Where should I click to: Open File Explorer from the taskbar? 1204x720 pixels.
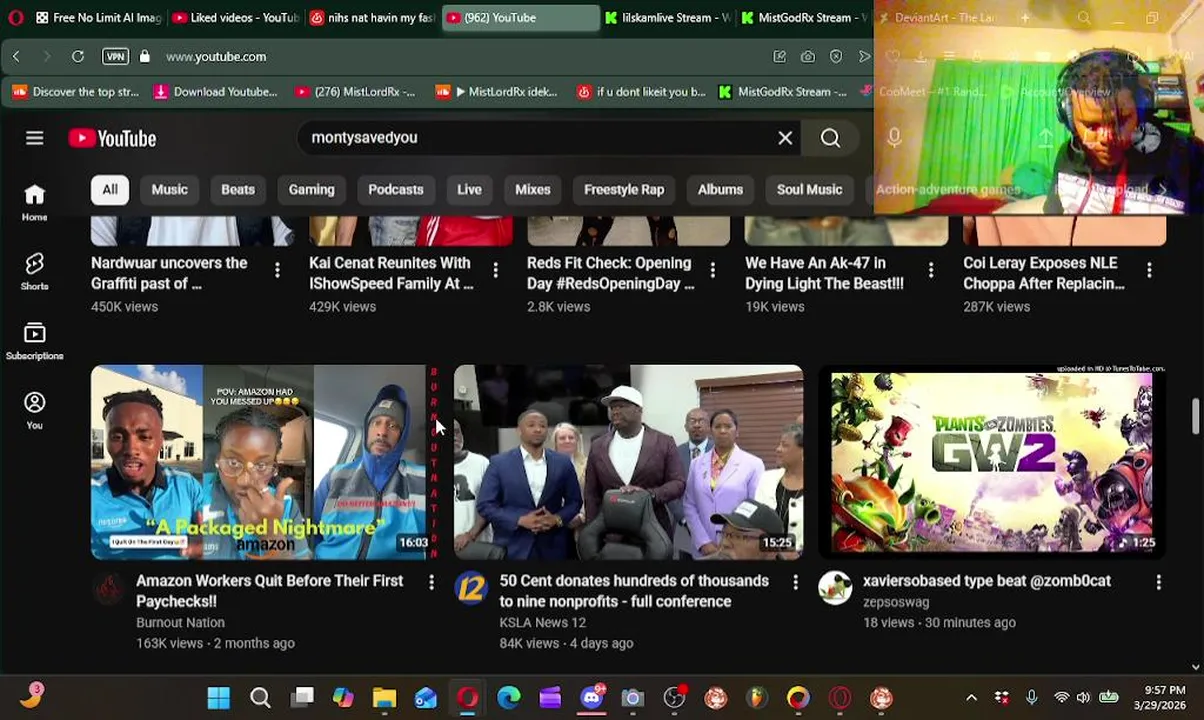pyautogui.click(x=385, y=698)
